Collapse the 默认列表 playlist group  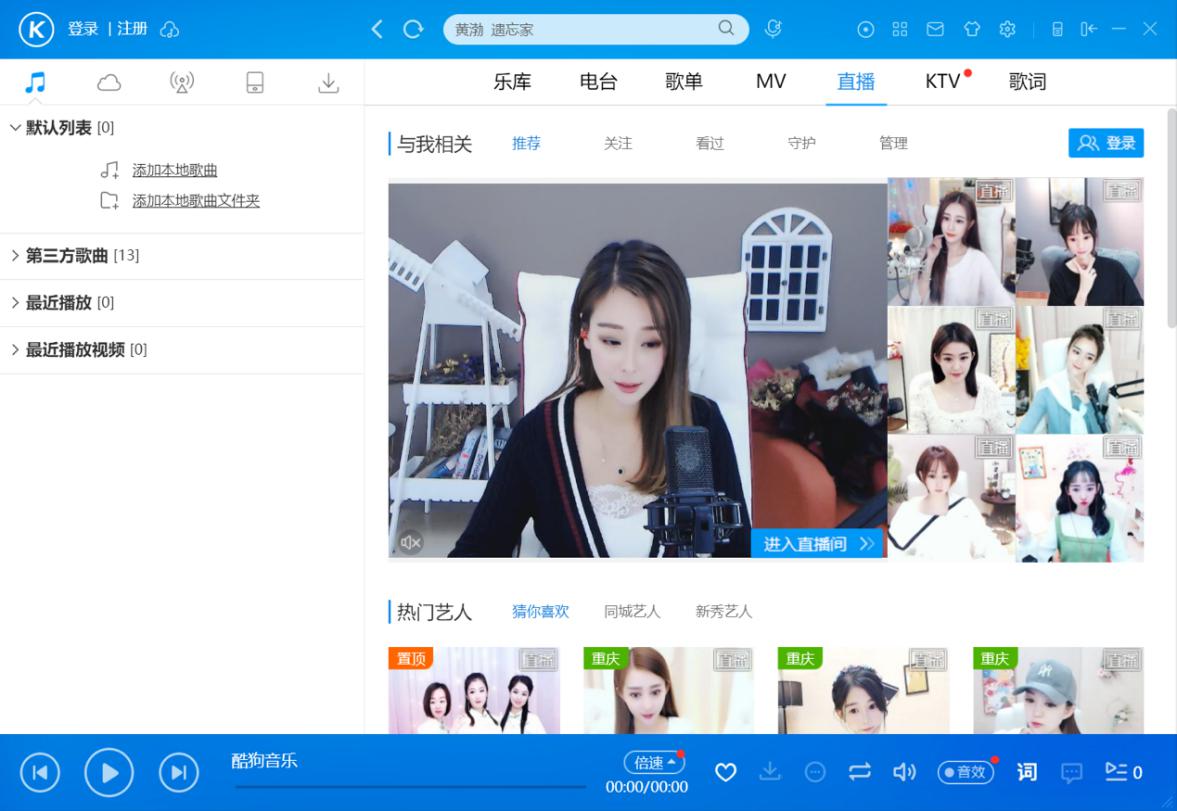[x=16, y=128]
